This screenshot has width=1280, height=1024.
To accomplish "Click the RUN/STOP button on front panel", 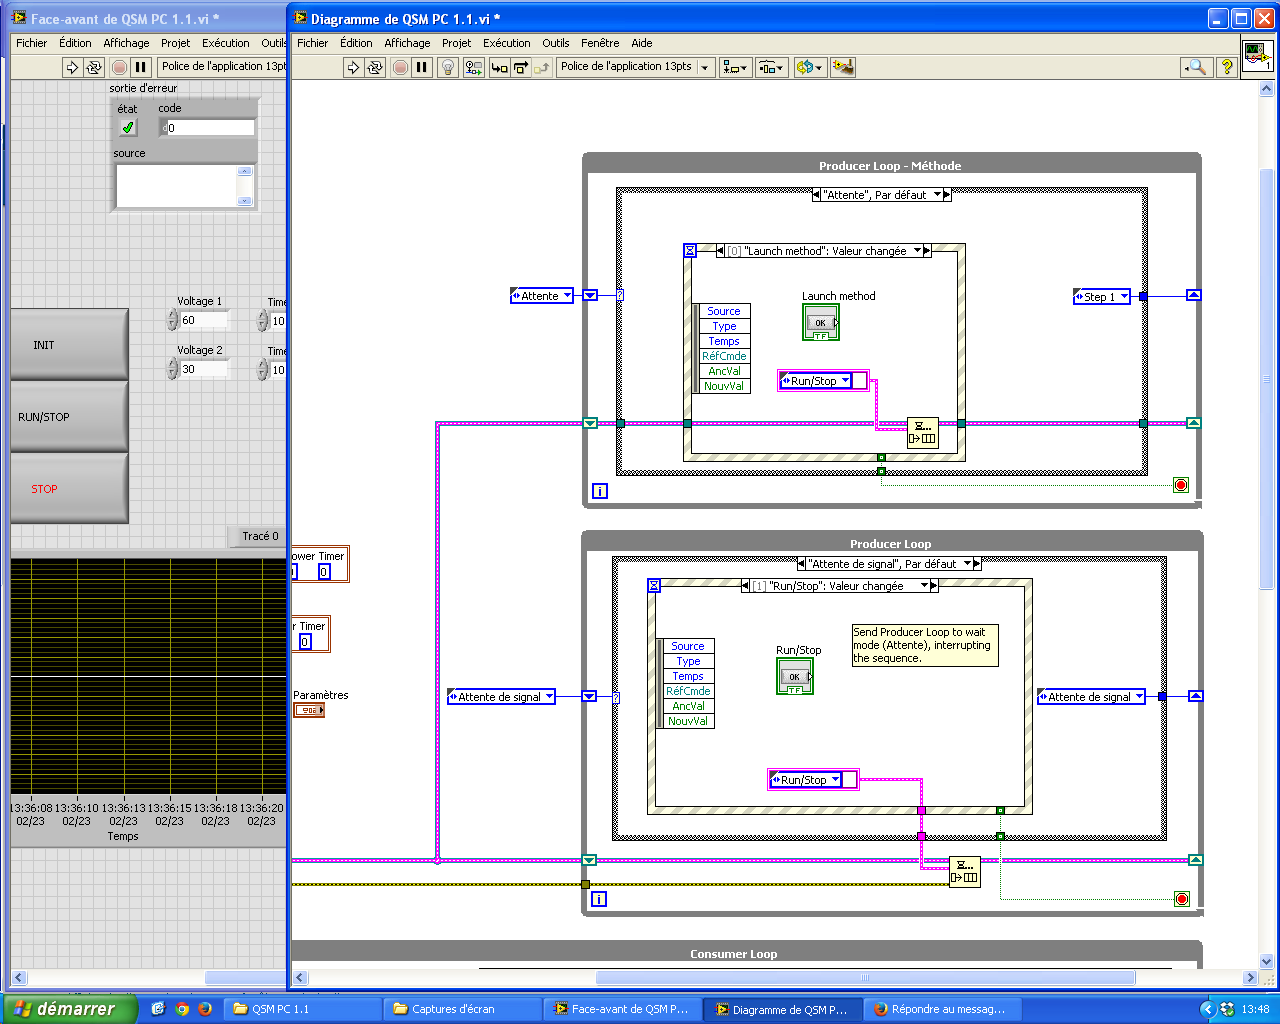I will click(69, 417).
